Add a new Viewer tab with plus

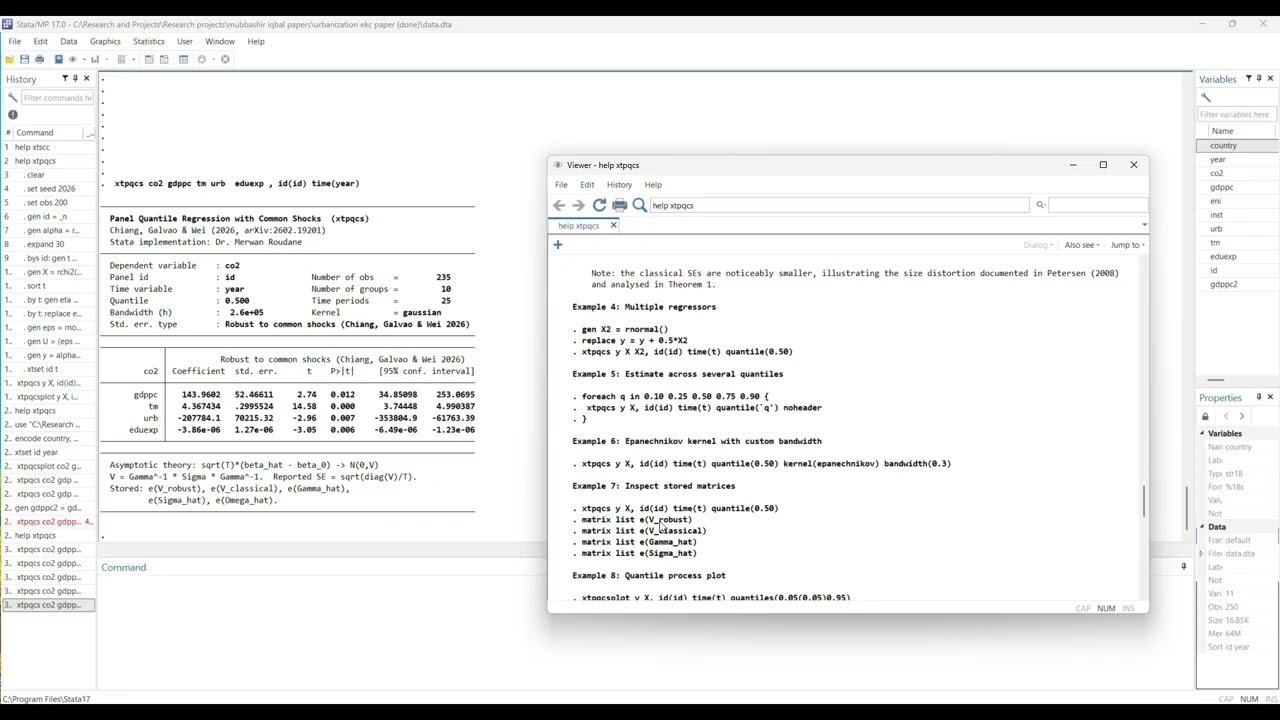(558, 245)
